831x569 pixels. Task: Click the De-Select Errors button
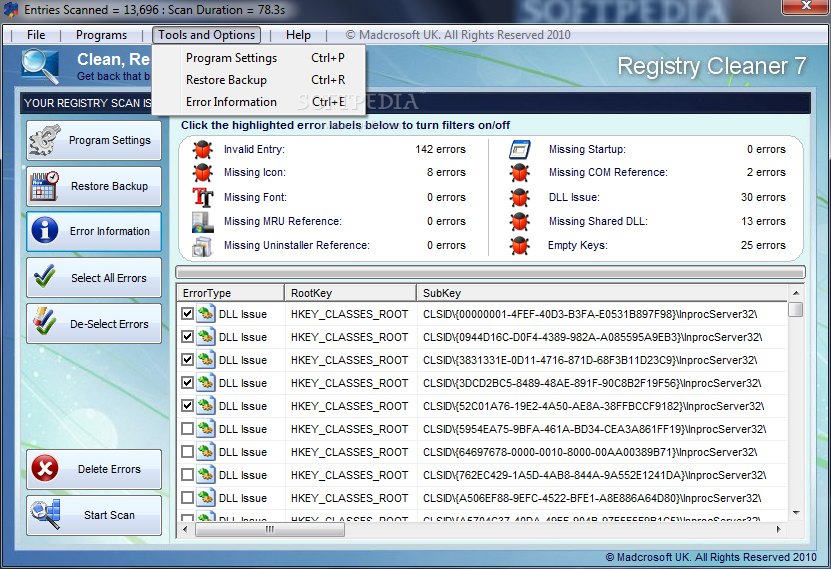click(94, 323)
